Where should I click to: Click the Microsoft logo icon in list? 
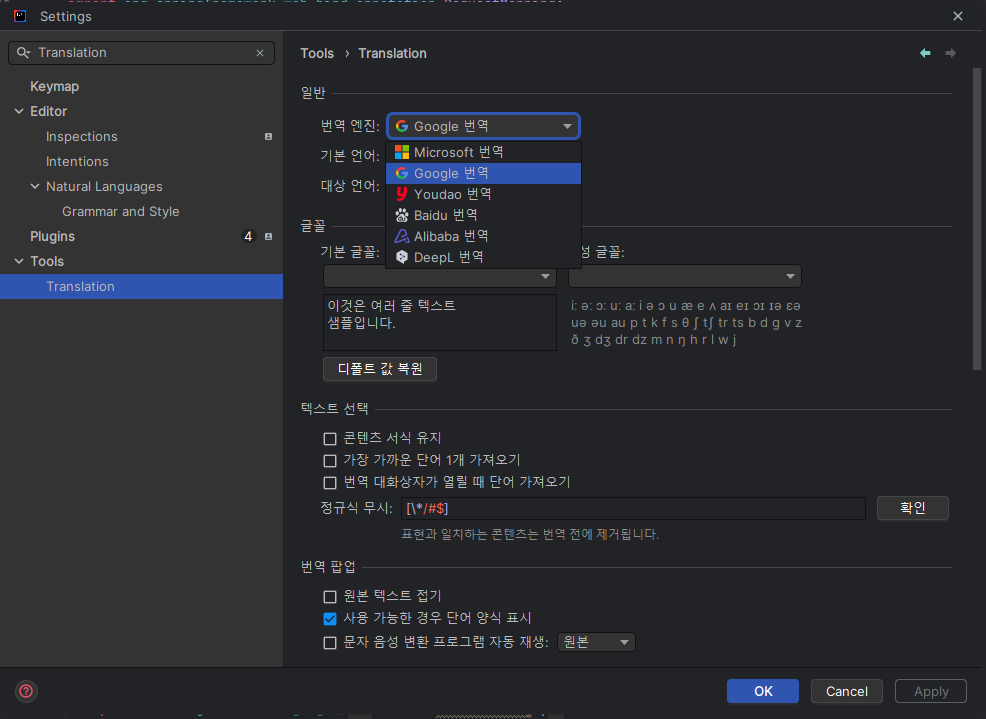point(402,152)
